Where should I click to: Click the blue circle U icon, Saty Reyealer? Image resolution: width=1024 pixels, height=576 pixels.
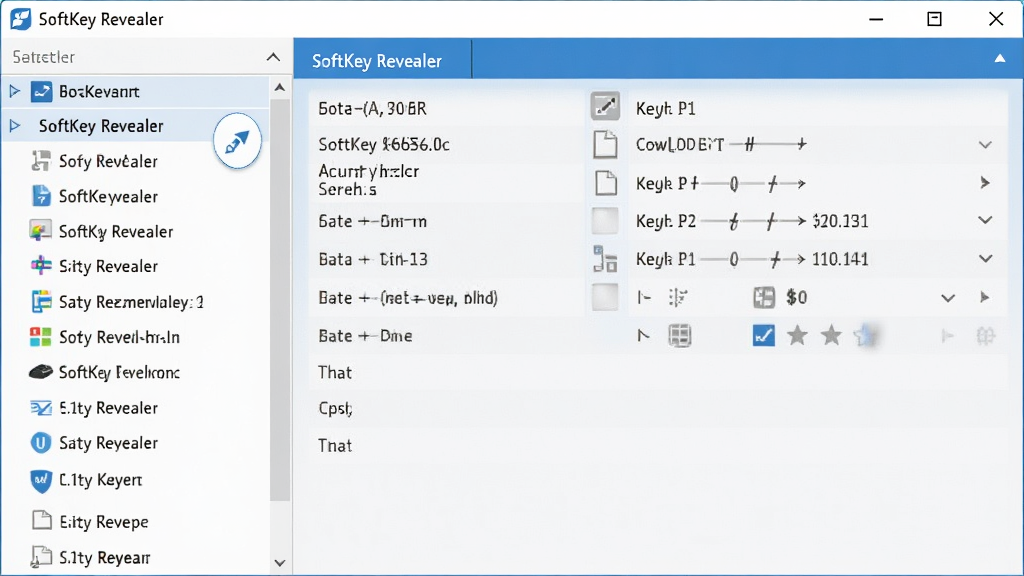pos(40,443)
